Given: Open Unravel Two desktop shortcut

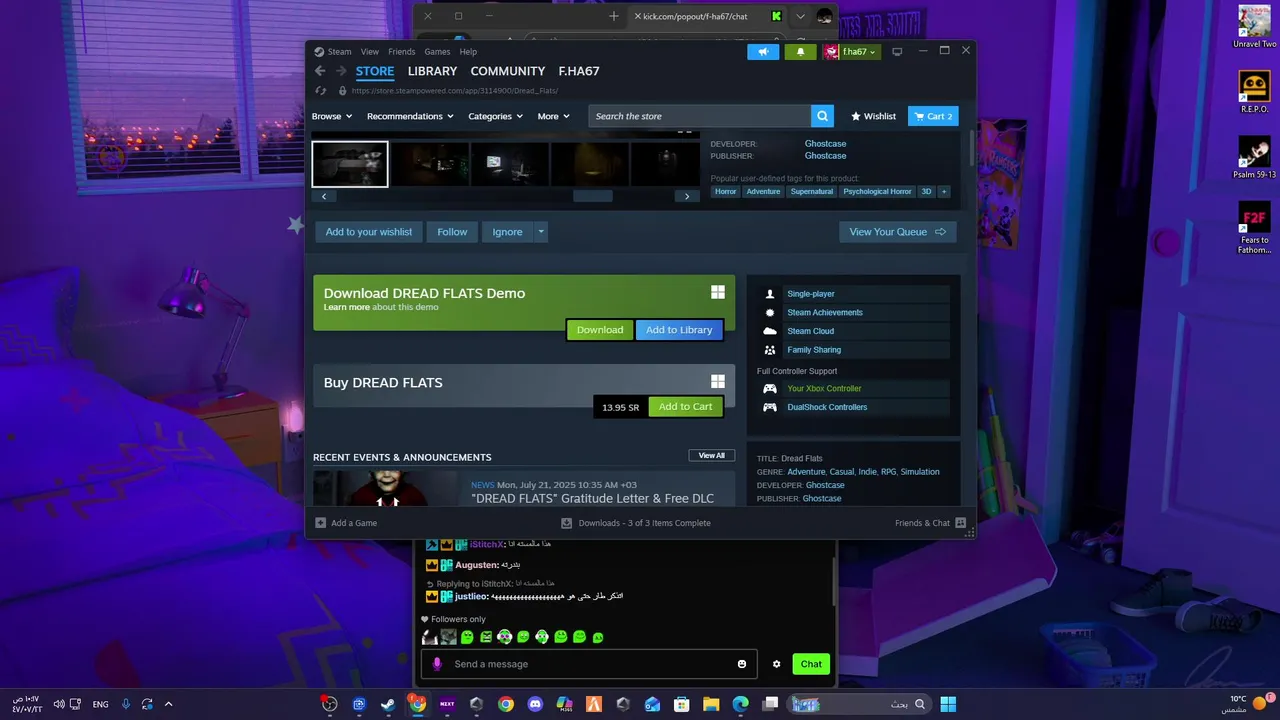Looking at the screenshot, I should tap(1254, 27).
